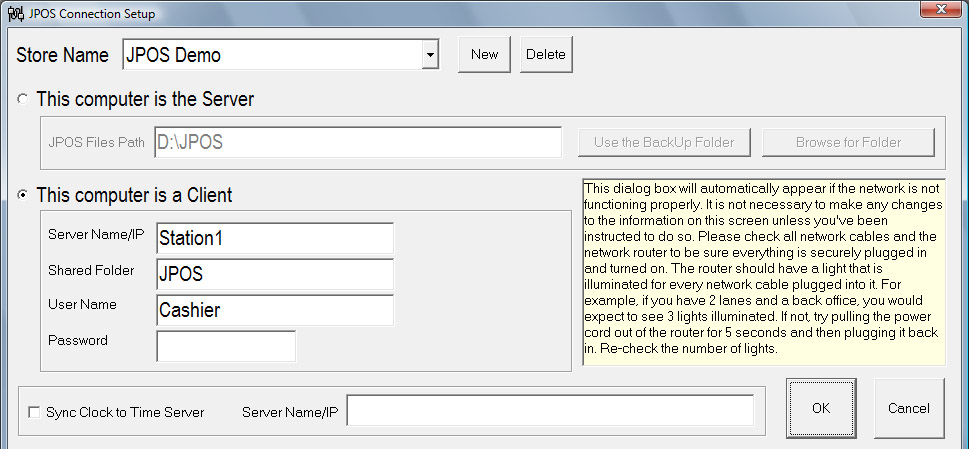Select 'This computer is the Server' radio button
The width and height of the screenshot is (969, 449).
pos(23,99)
